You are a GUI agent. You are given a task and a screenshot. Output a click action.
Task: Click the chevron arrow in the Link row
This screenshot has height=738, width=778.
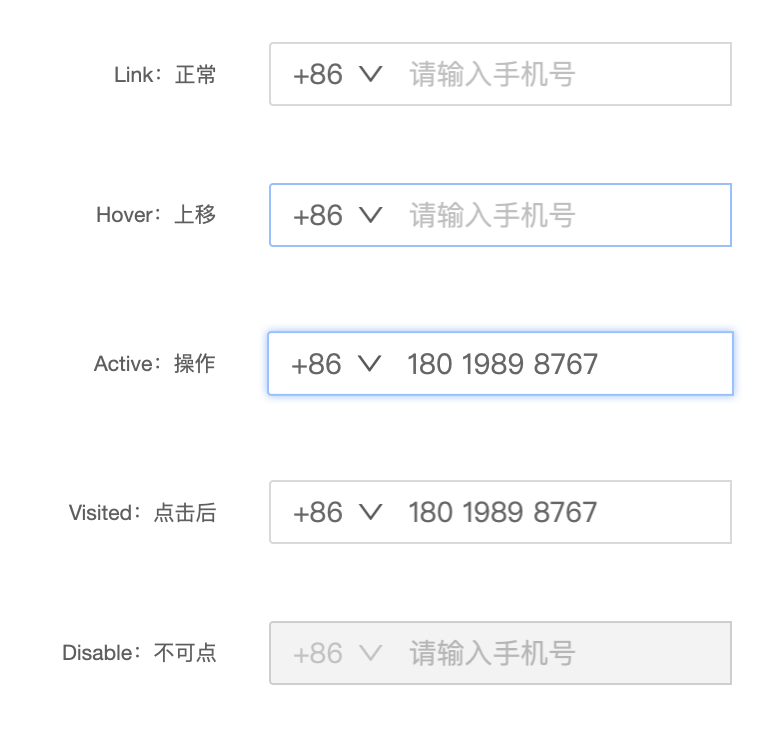coord(370,74)
